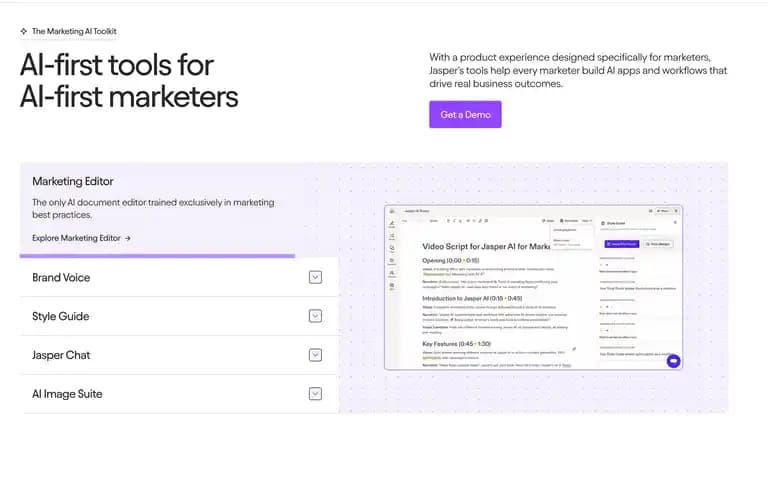The height and width of the screenshot is (480, 768).
Task: Expand the Jasper Chat chevron
Action: tap(315, 355)
